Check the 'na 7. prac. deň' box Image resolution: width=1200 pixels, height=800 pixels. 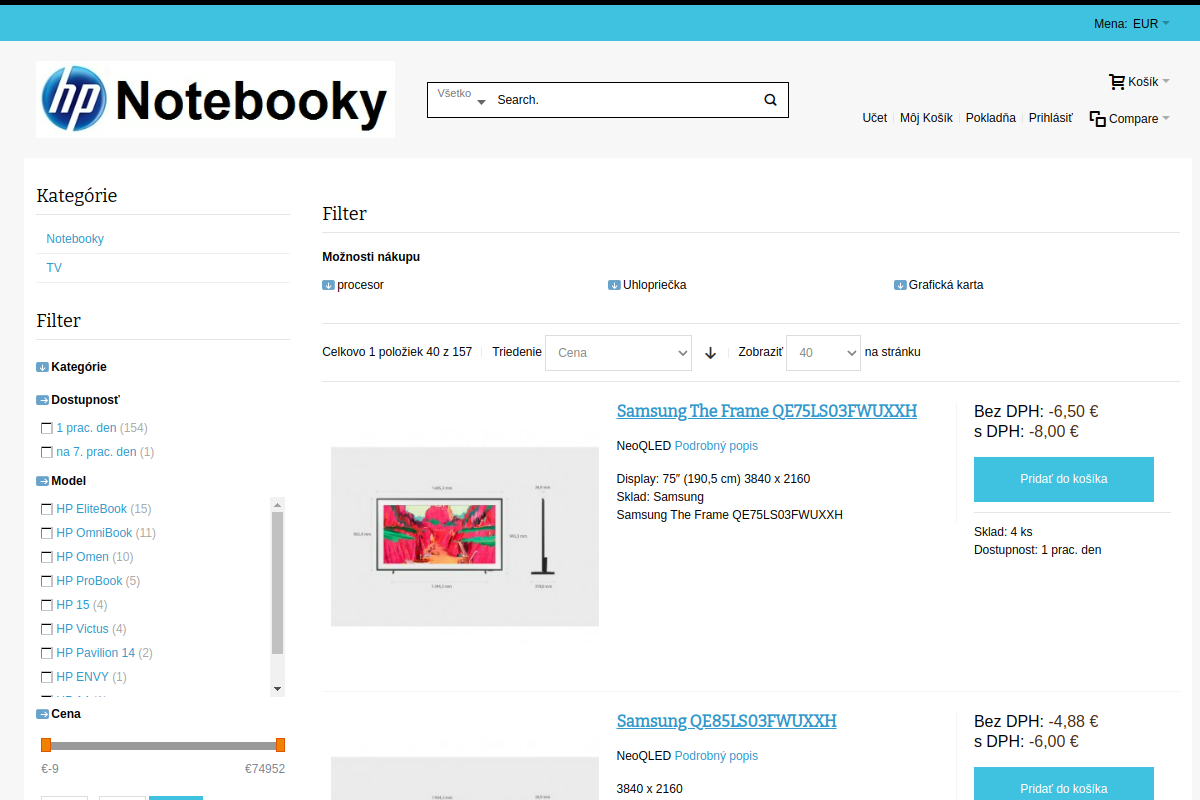pyautogui.click(x=46, y=452)
